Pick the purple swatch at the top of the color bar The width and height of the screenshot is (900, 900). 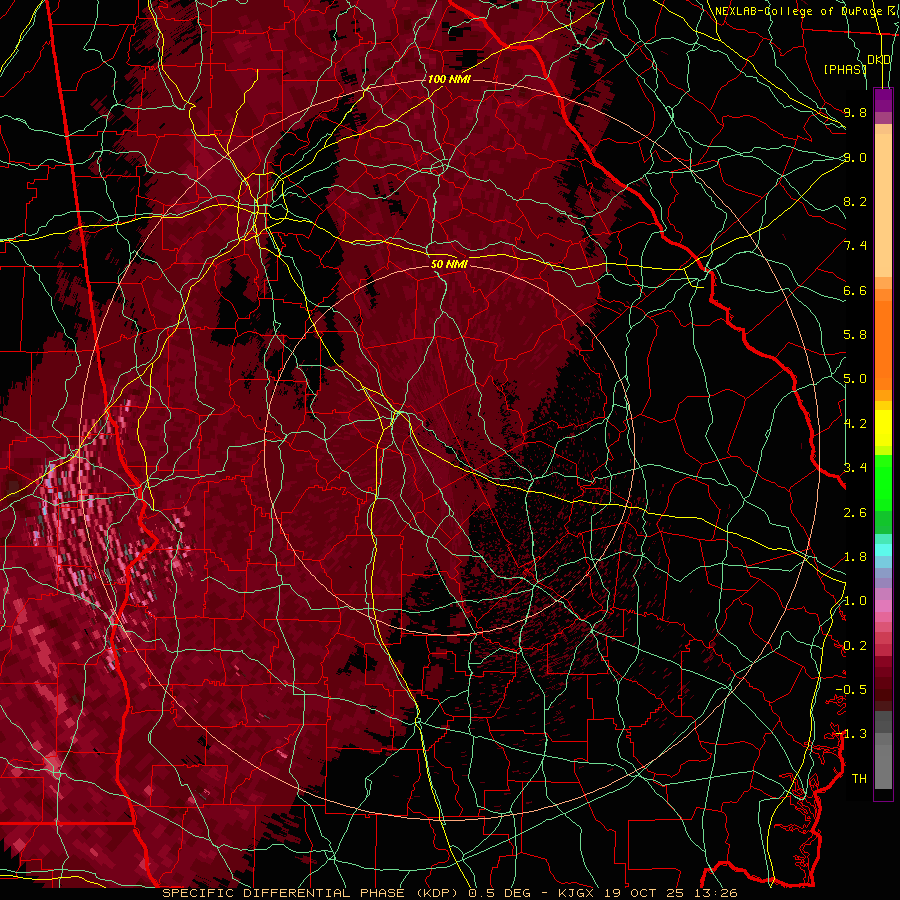pos(883,100)
